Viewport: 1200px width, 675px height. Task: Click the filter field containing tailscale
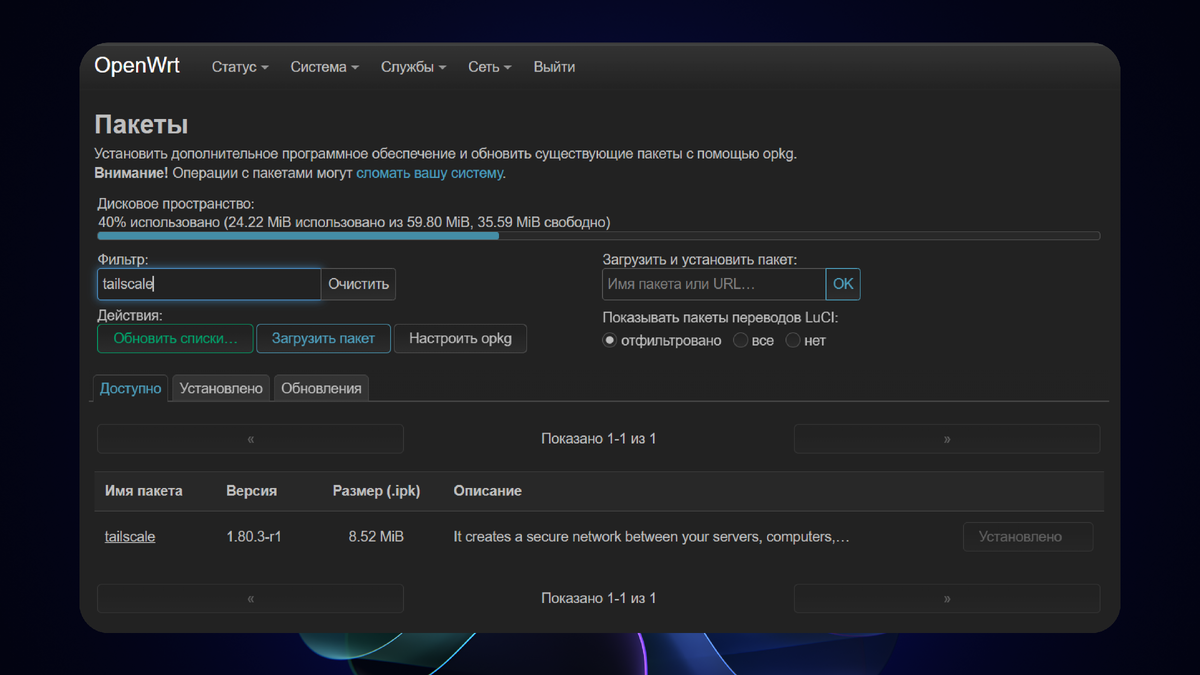point(209,284)
